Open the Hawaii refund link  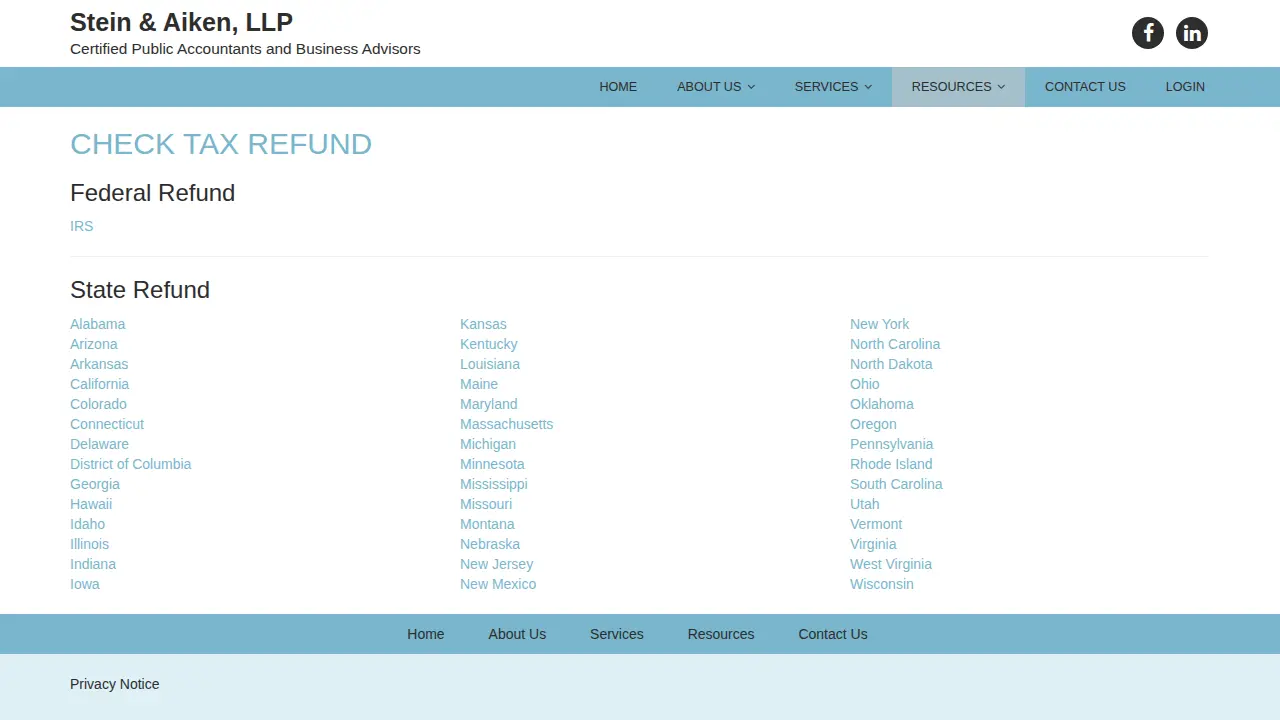point(91,504)
